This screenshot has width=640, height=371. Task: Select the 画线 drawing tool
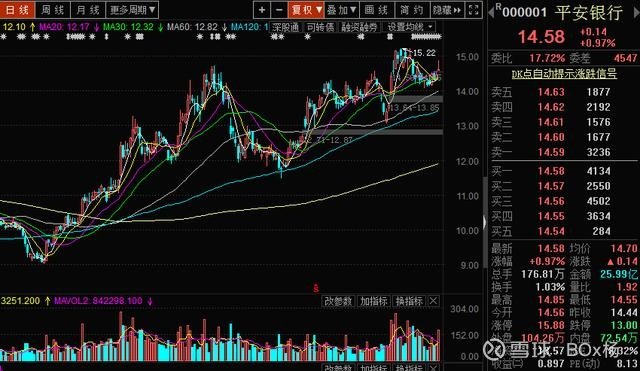pos(376,10)
